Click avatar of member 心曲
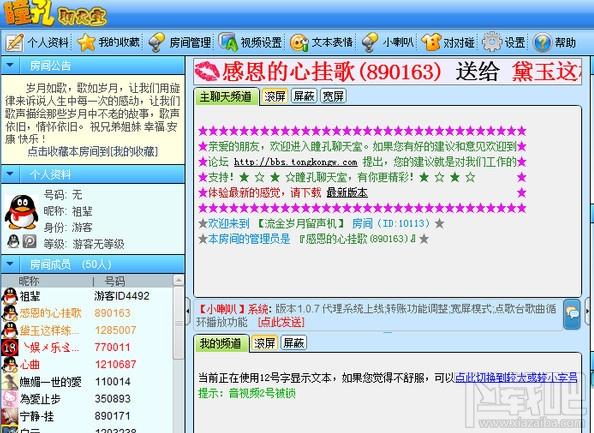594x433 pixels. click(x=9, y=364)
